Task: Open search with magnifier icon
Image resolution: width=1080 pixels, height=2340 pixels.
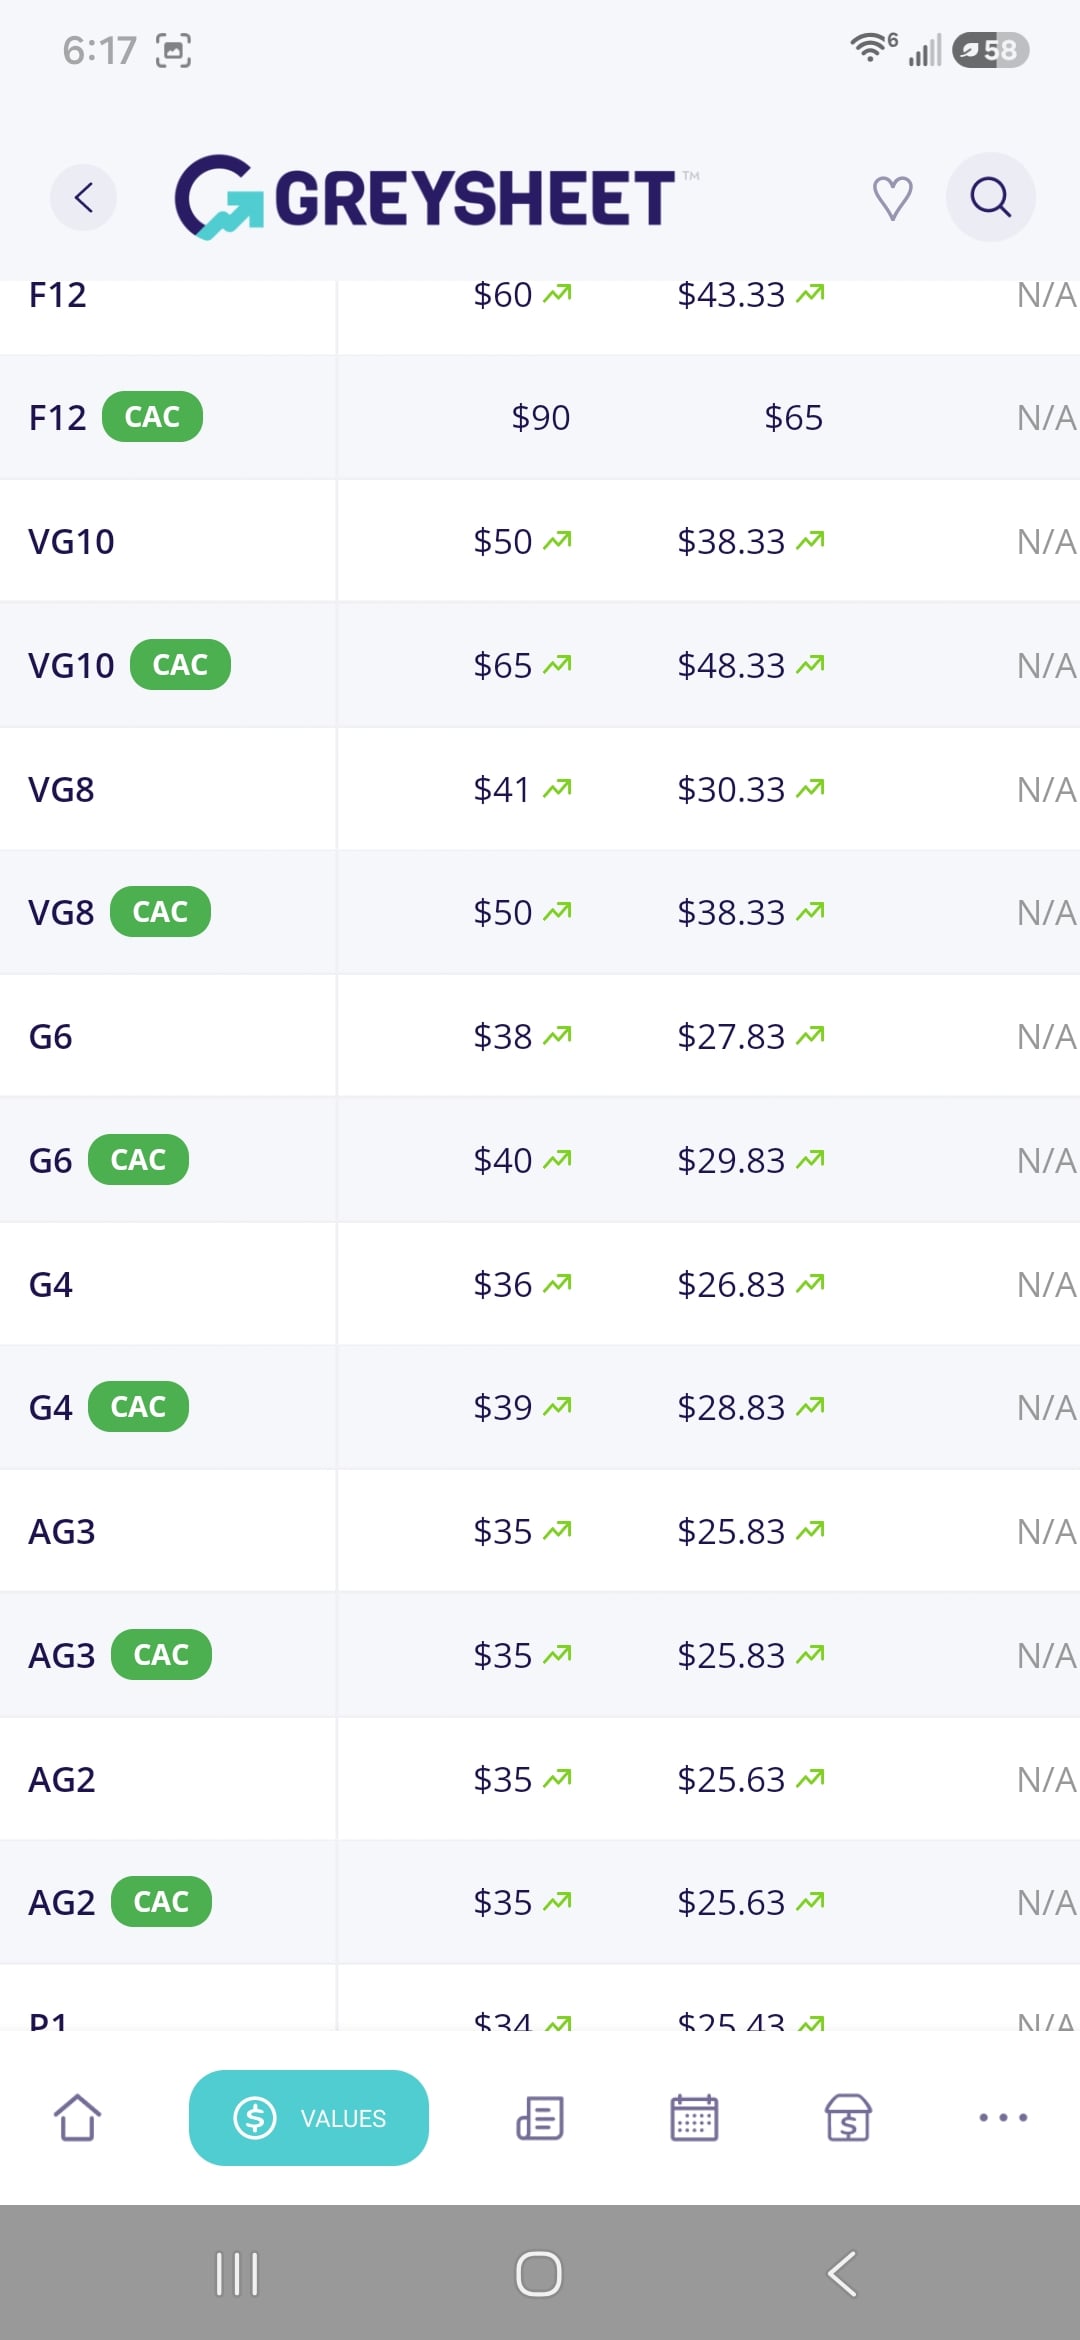Action: pyautogui.click(x=990, y=197)
